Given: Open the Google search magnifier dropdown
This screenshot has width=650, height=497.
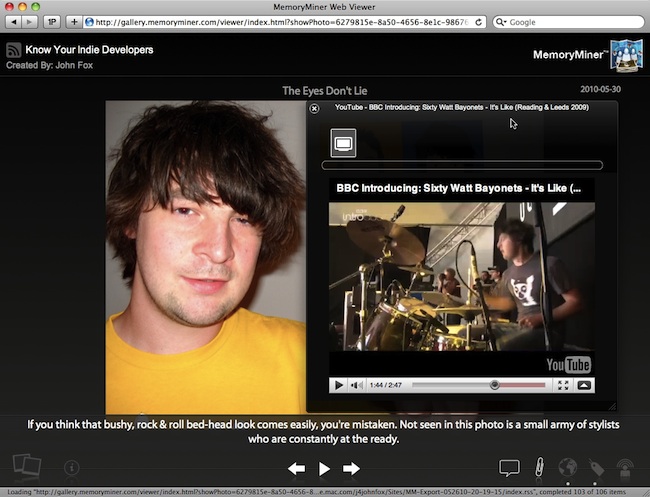Looking at the screenshot, I should coord(501,22).
